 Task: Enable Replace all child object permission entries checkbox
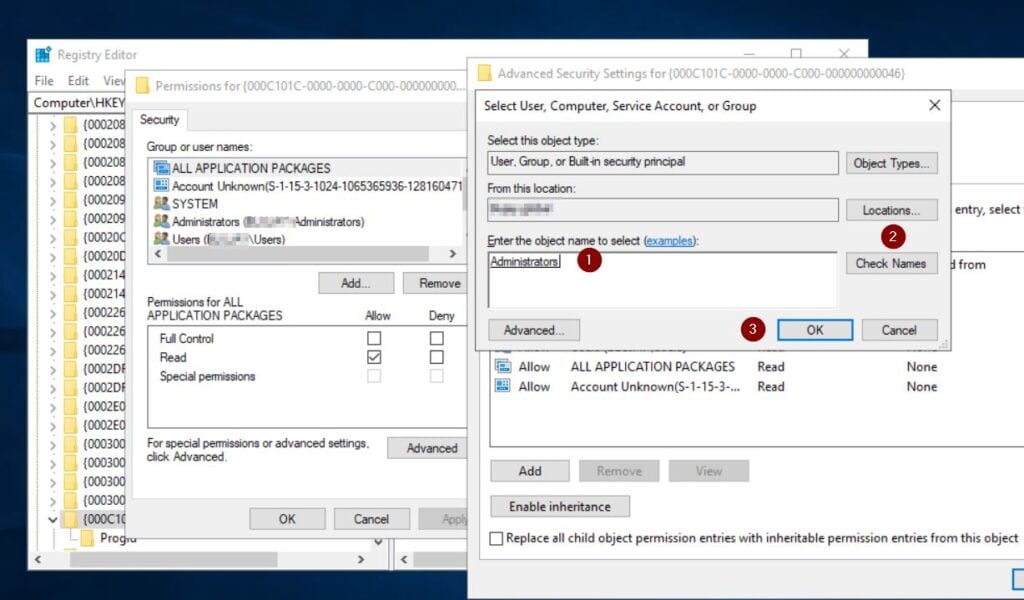coord(496,538)
